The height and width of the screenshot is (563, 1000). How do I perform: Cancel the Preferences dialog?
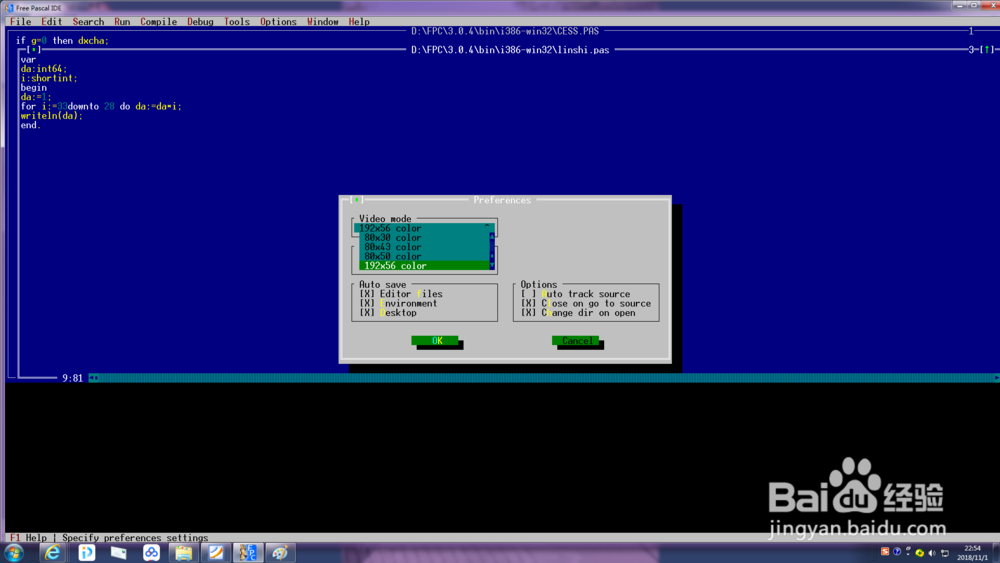(576, 340)
